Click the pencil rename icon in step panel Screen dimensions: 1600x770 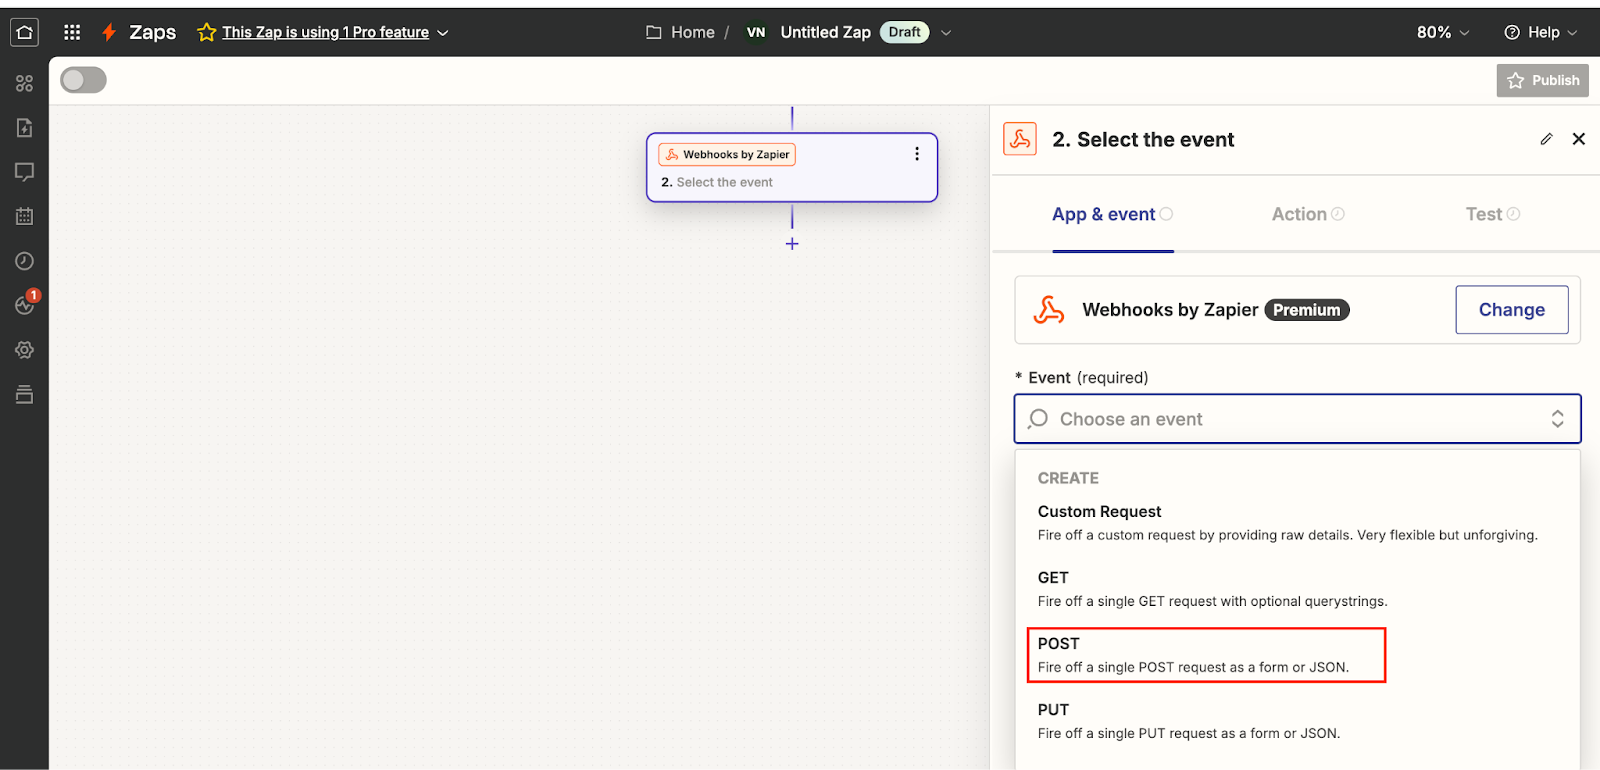(x=1546, y=139)
